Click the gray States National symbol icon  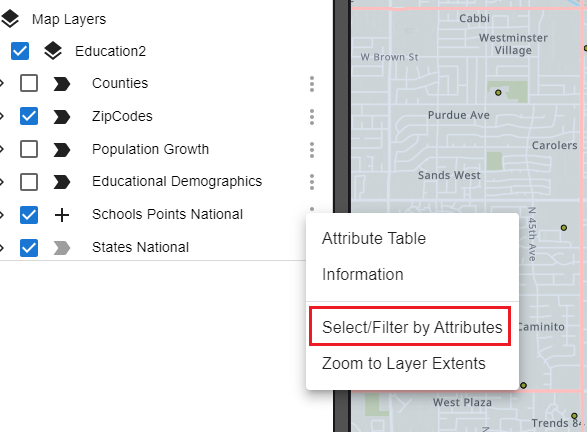pyautogui.click(x=62, y=248)
